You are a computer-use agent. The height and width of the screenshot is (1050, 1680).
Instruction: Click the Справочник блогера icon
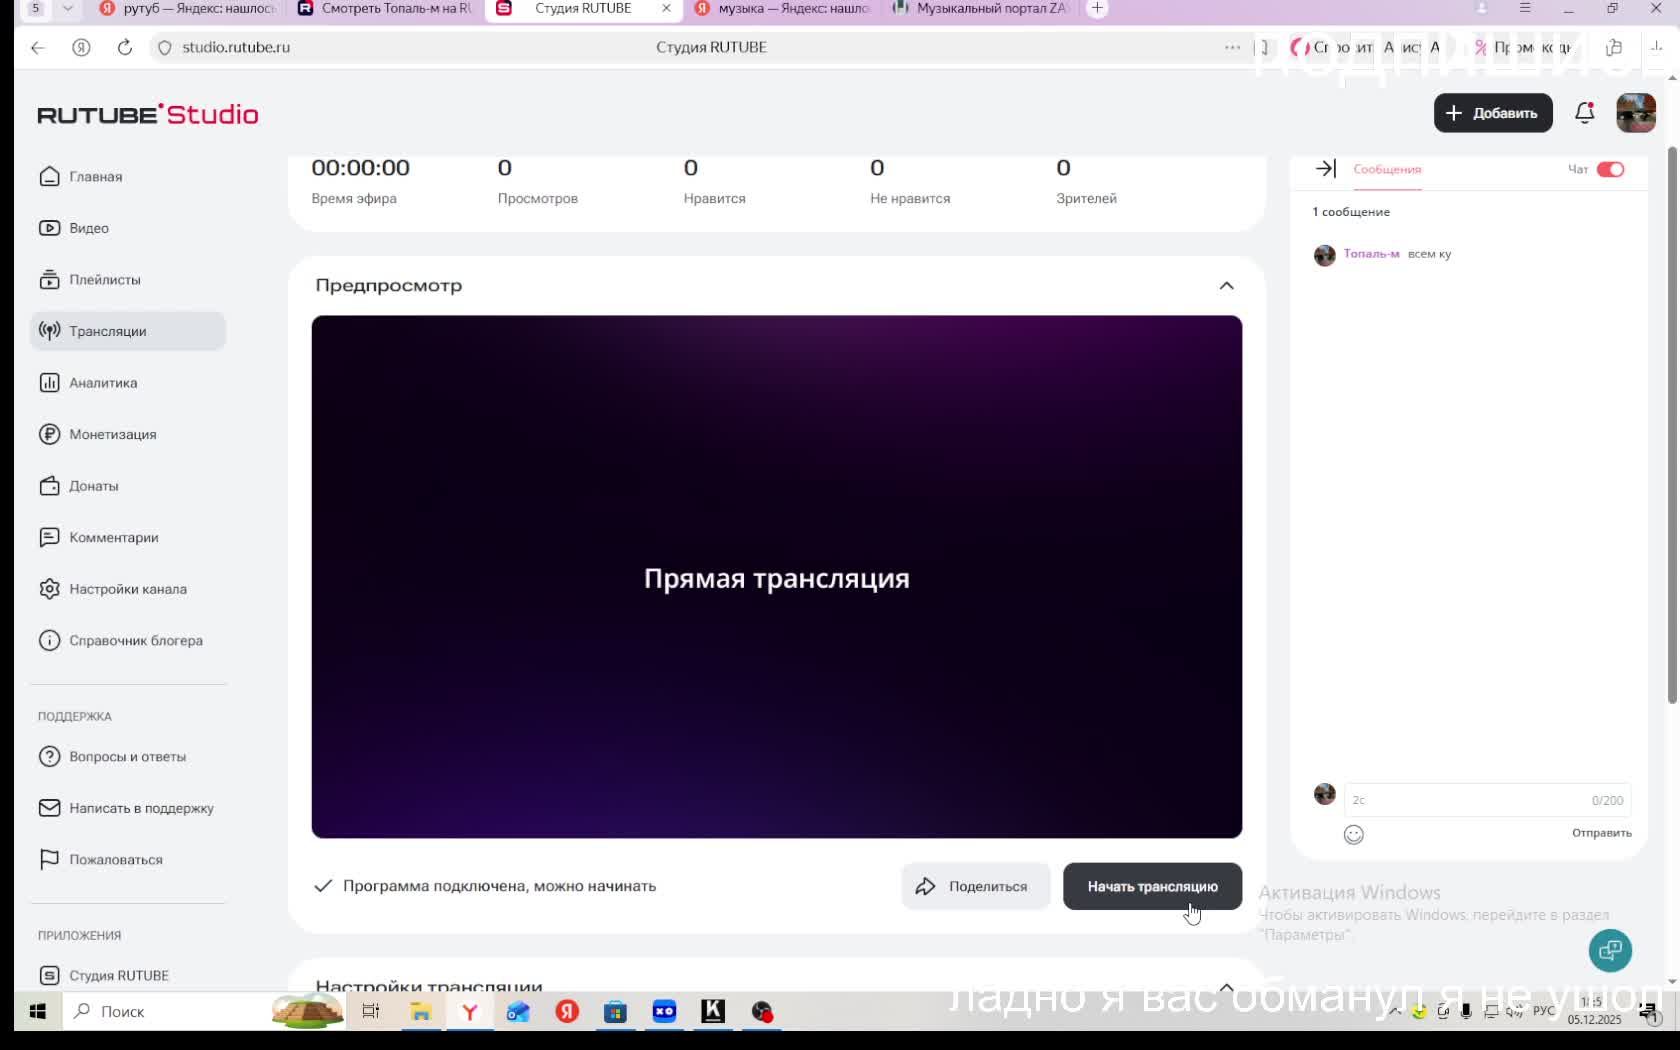pyautogui.click(x=50, y=640)
